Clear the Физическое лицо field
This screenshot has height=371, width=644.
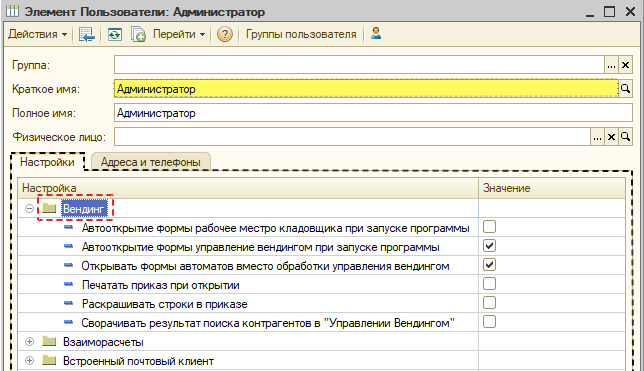611,137
